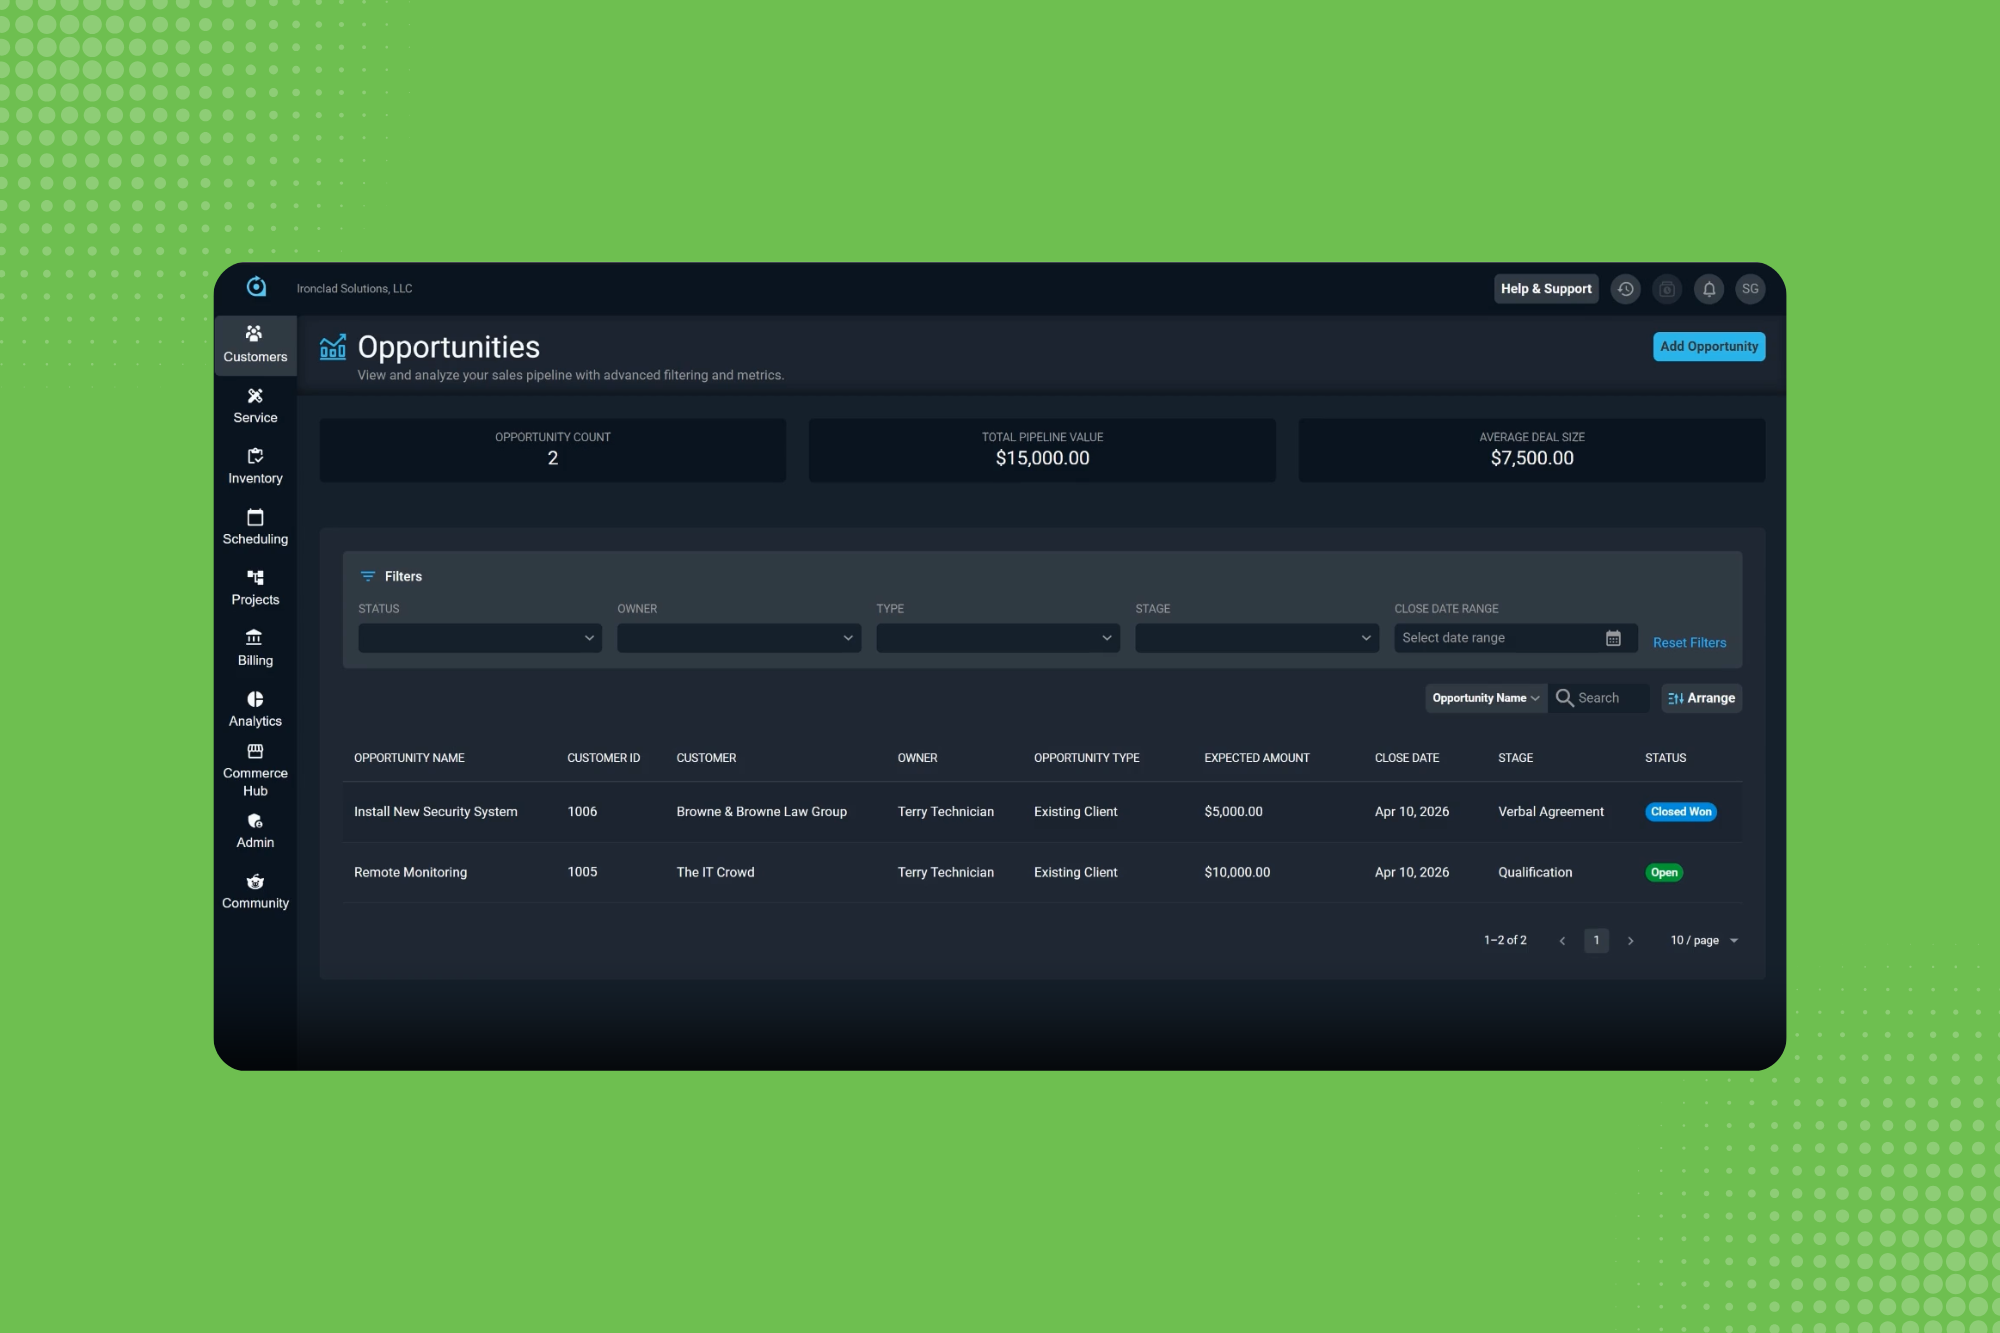Switch to the Customers section
Viewport: 2000px width, 1333px height.
click(x=255, y=345)
